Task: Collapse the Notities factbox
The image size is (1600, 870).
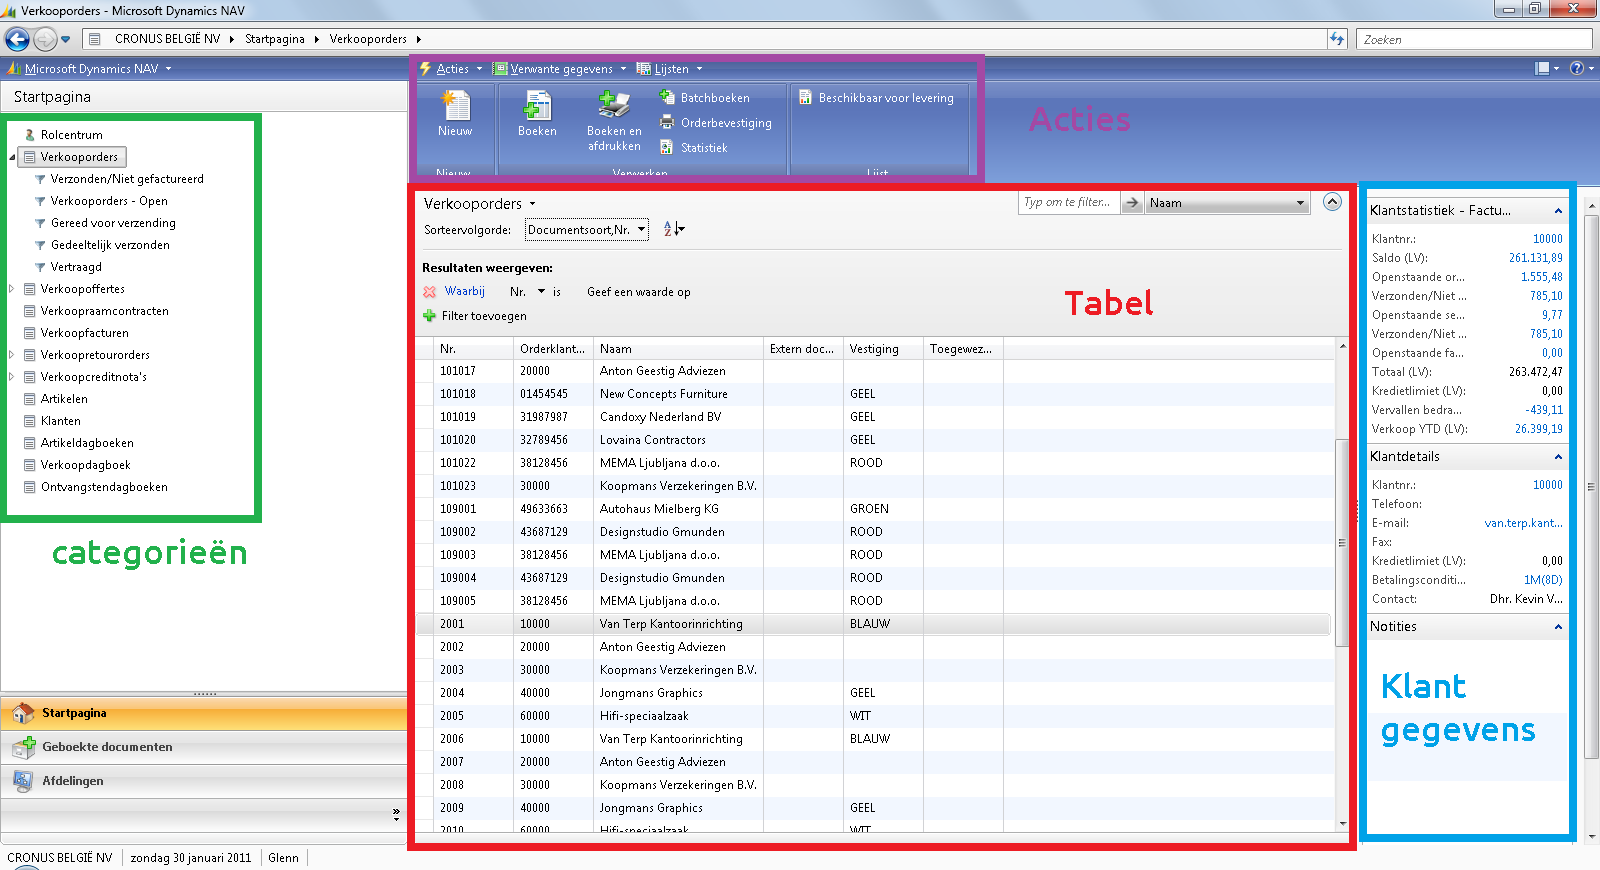Action: click(x=1558, y=627)
